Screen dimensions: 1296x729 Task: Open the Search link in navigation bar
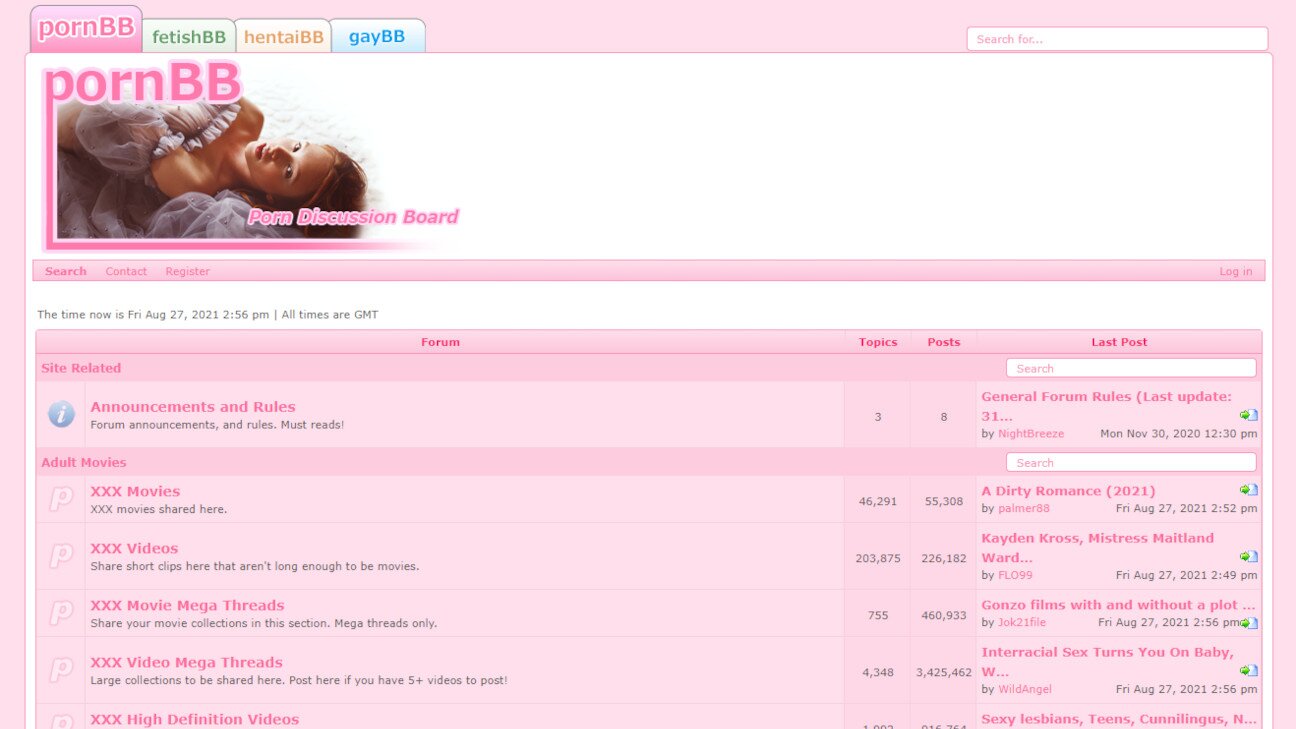[66, 271]
